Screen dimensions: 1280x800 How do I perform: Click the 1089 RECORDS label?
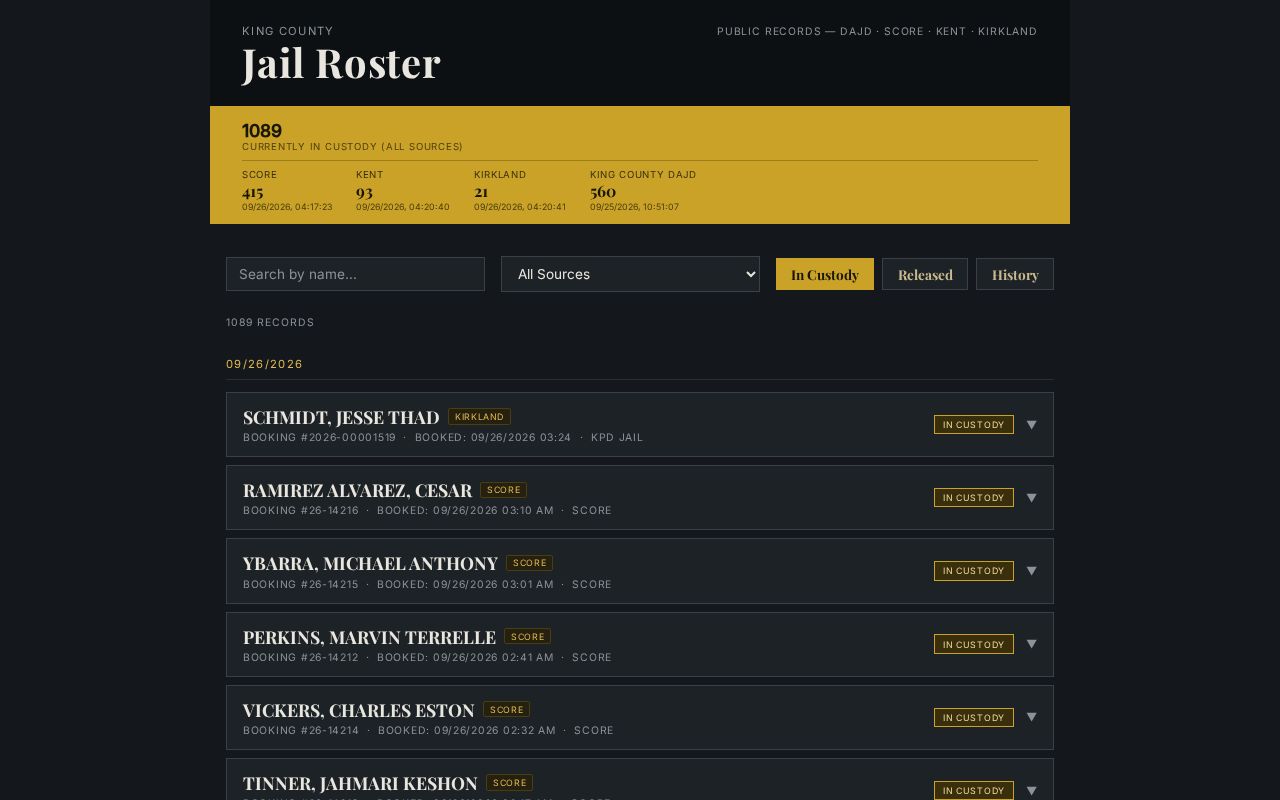[270, 322]
